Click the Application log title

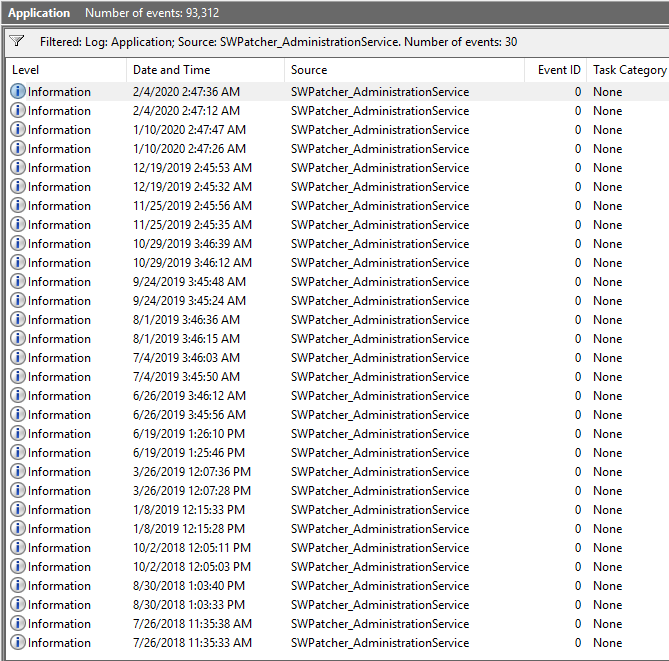(x=39, y=13)
